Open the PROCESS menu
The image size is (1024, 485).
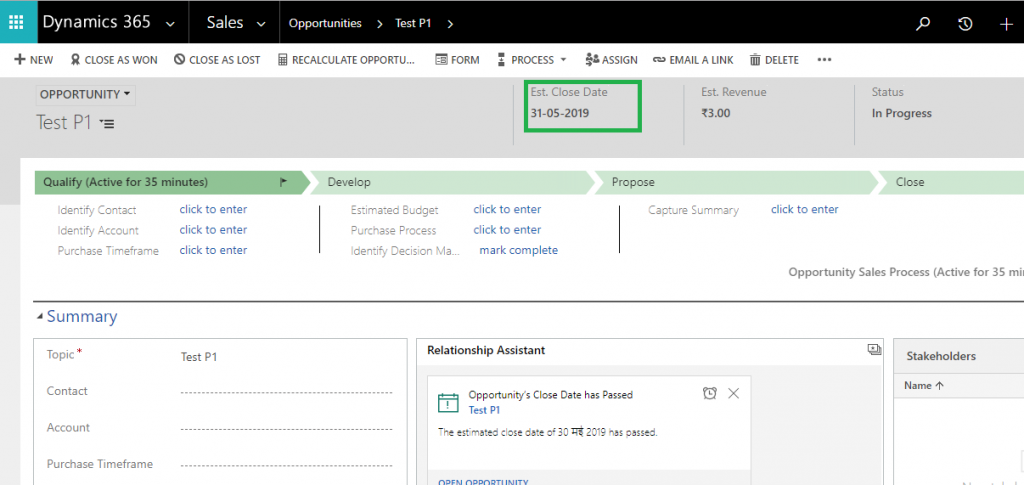click(x=538, y=60)
